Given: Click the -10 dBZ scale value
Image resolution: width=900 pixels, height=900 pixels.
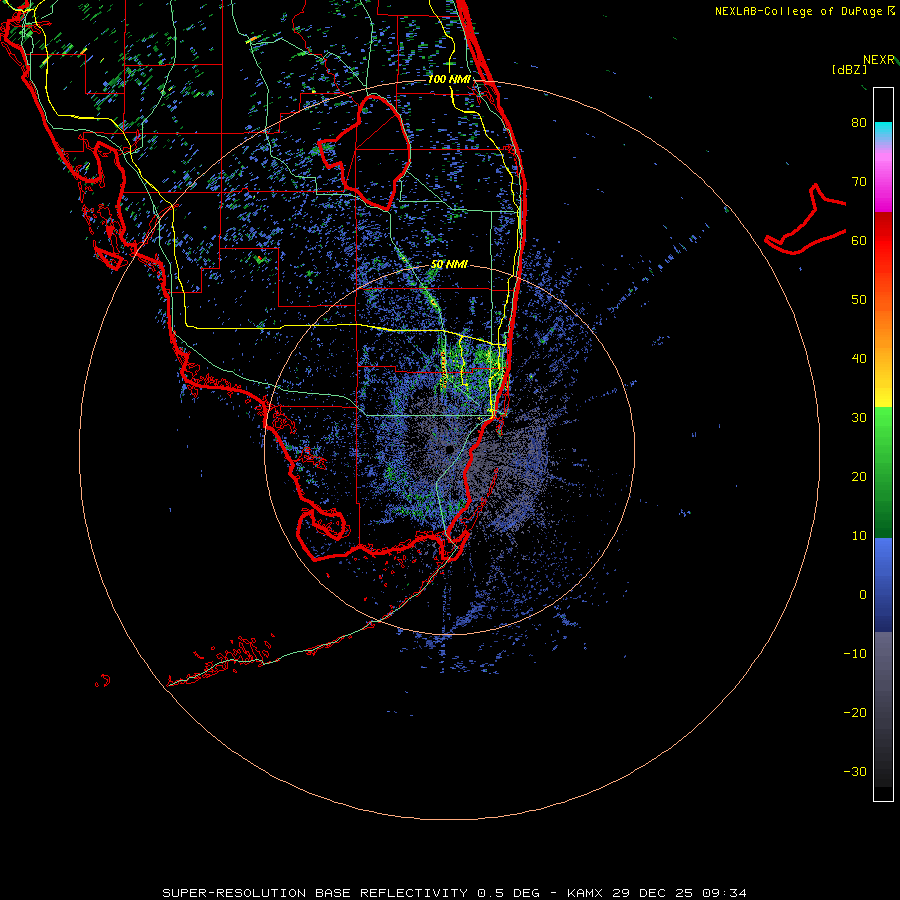Looking at the screenshot, I should click(x=855, y=654).
